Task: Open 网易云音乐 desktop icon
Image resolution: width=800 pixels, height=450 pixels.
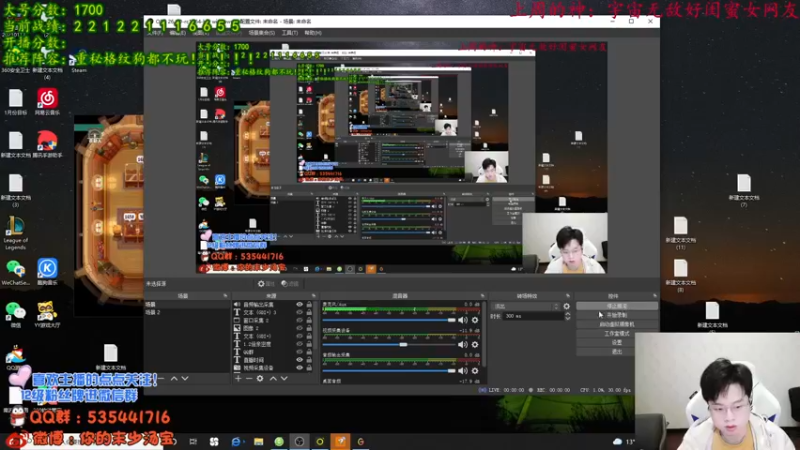Action: [47, 102]
